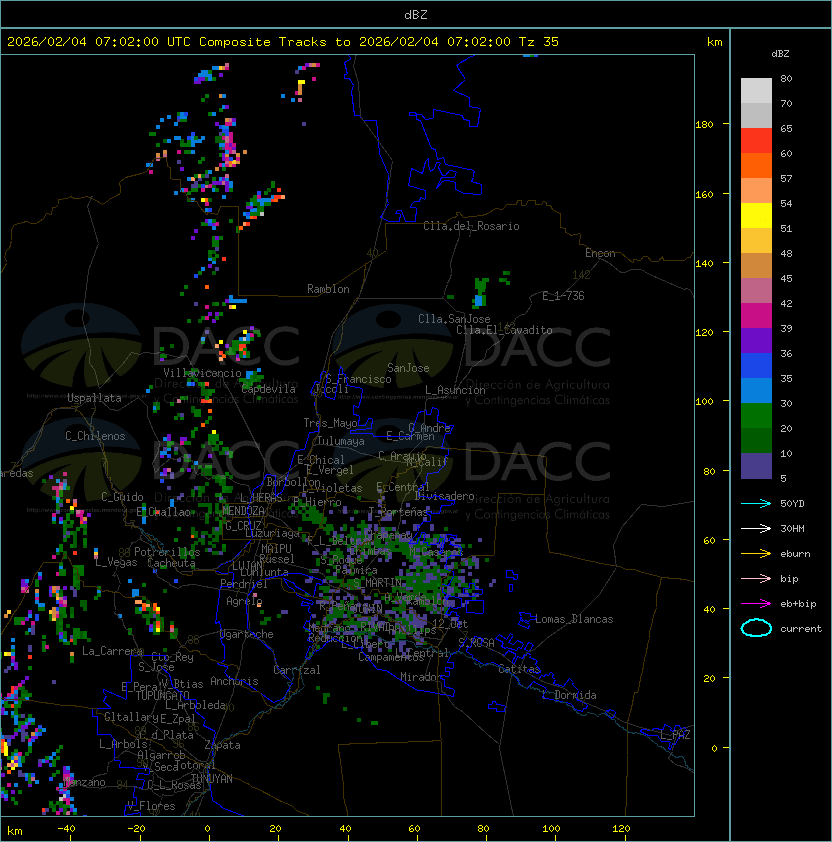832x842 pixels.
Task: Click the white 30HM arrow icon
Action: tap(756, 528)
